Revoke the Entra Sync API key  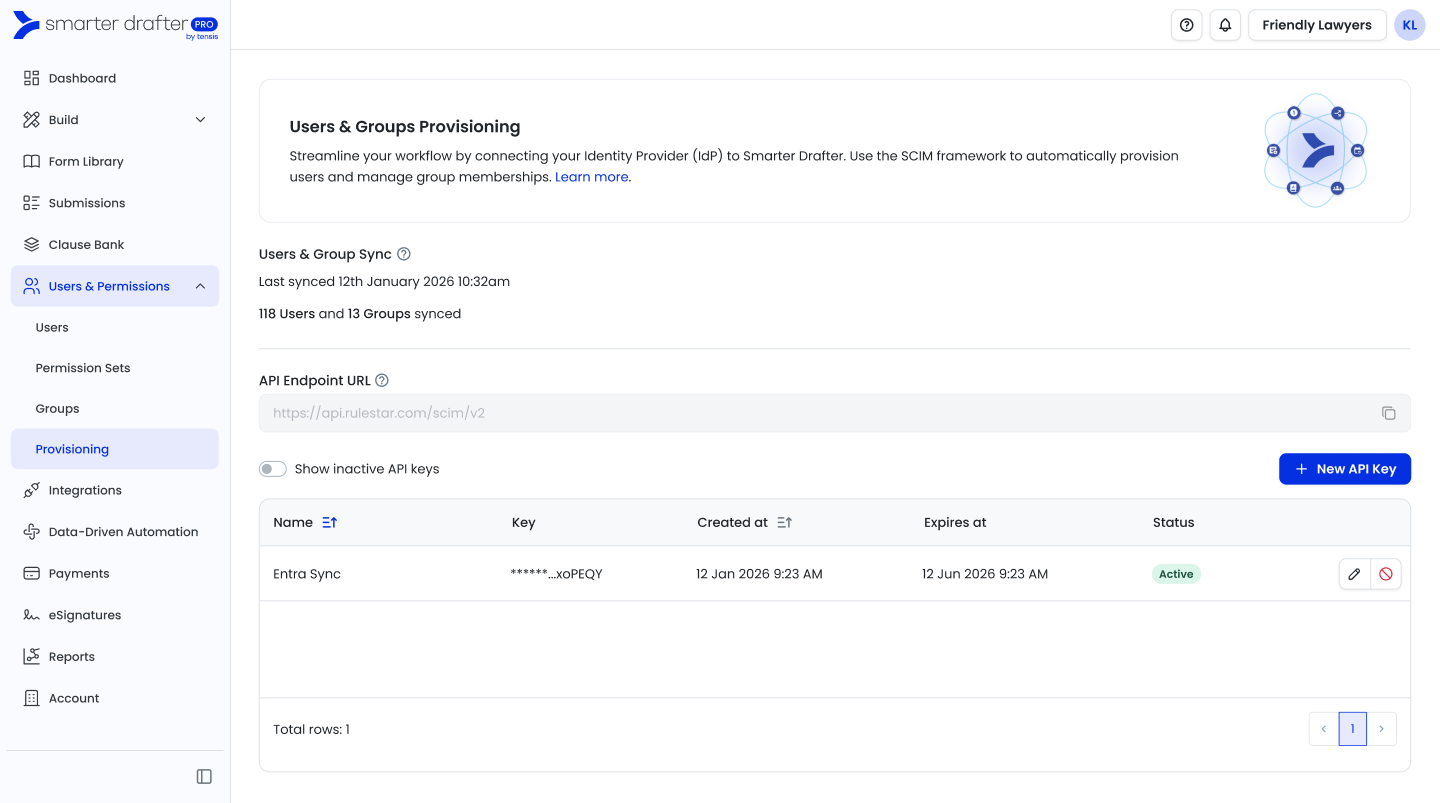click(x=1385, y=574)
